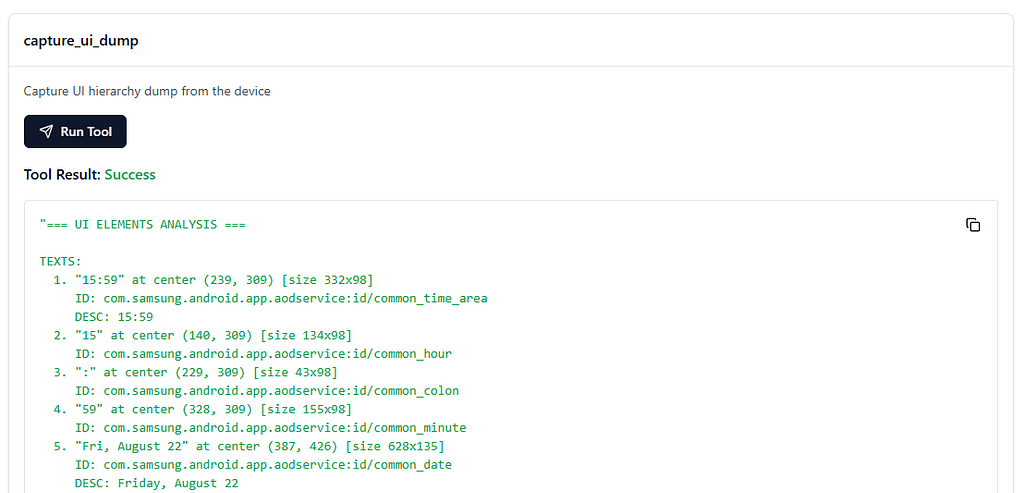
Task: Select the "Fri, August 22" entry line
Action: point(250,446)
